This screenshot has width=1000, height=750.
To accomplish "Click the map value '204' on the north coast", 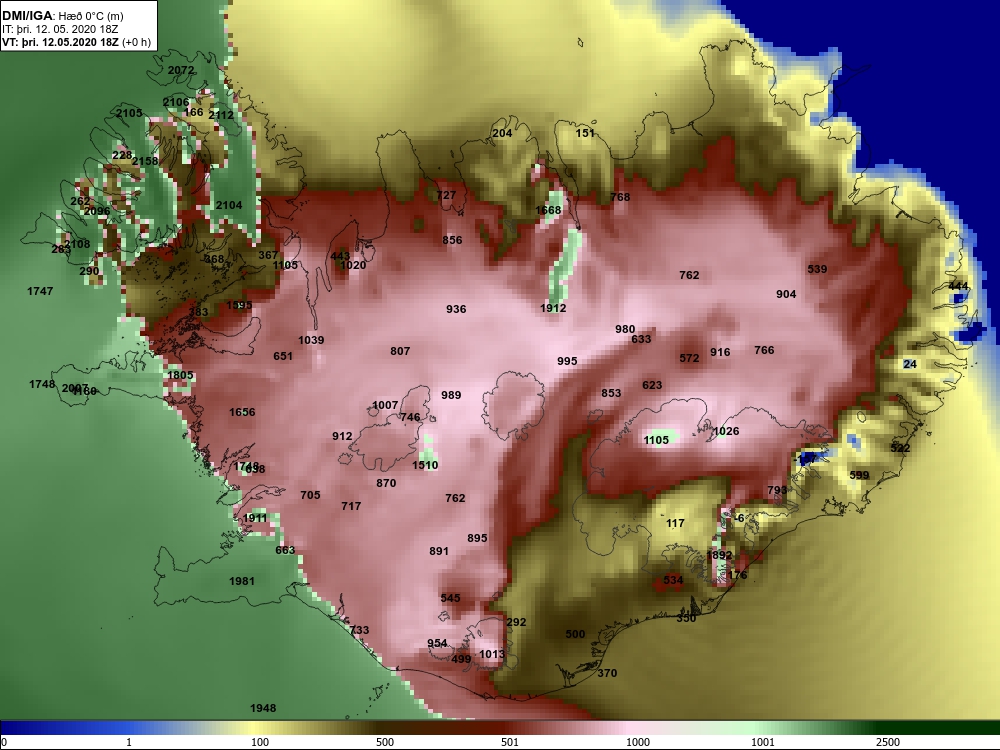I will click(503, 133).
